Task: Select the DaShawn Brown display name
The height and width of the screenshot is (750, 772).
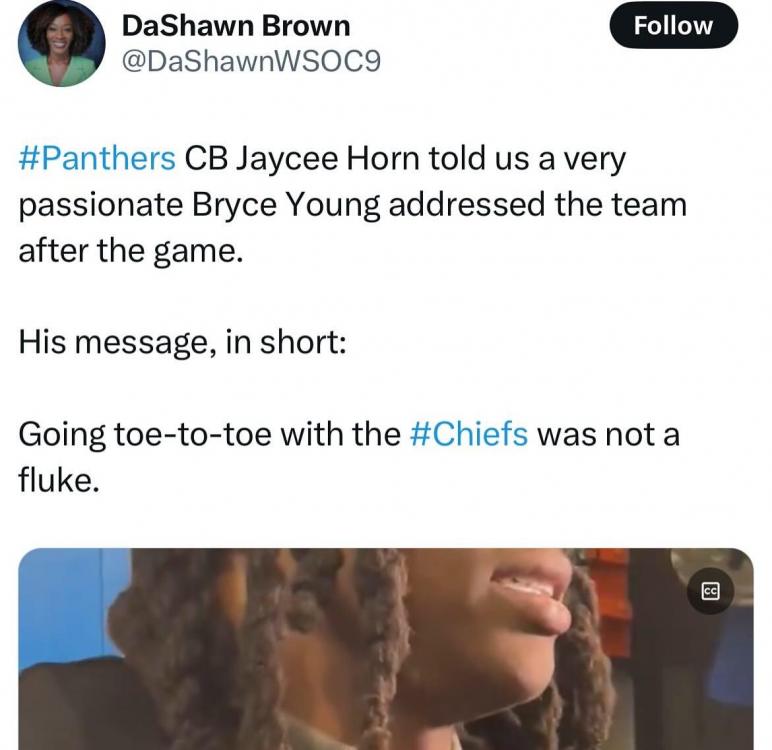Action: pos(236,26)
